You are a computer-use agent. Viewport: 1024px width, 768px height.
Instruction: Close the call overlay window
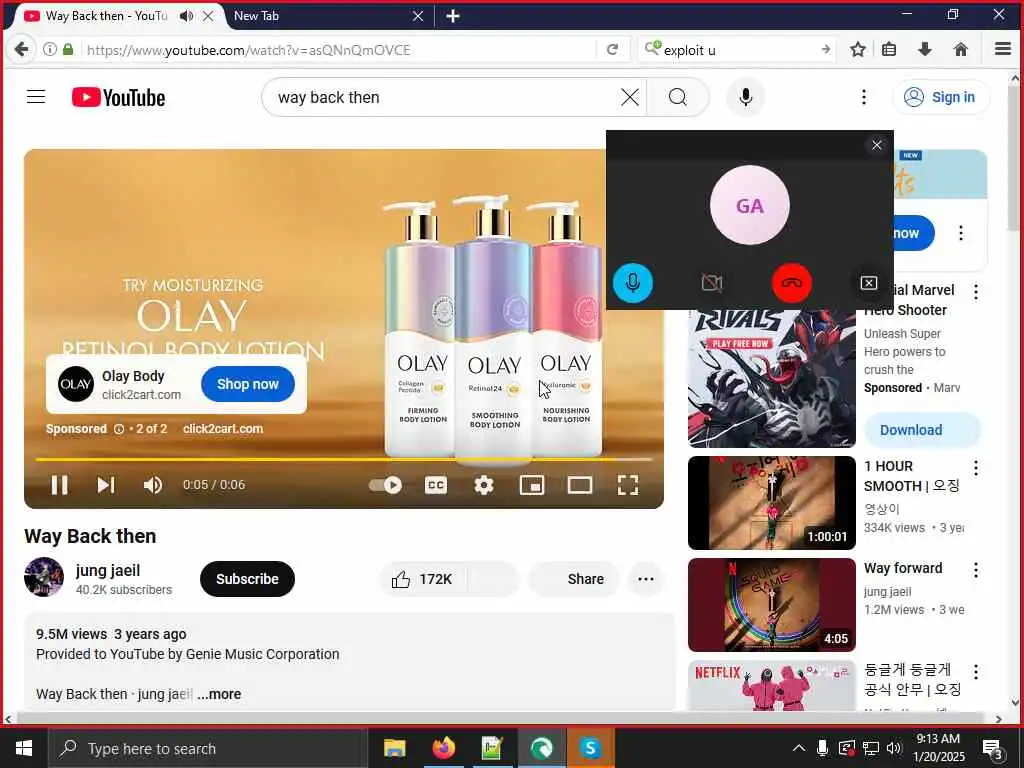pyautogui.click(x=877, y=145)
